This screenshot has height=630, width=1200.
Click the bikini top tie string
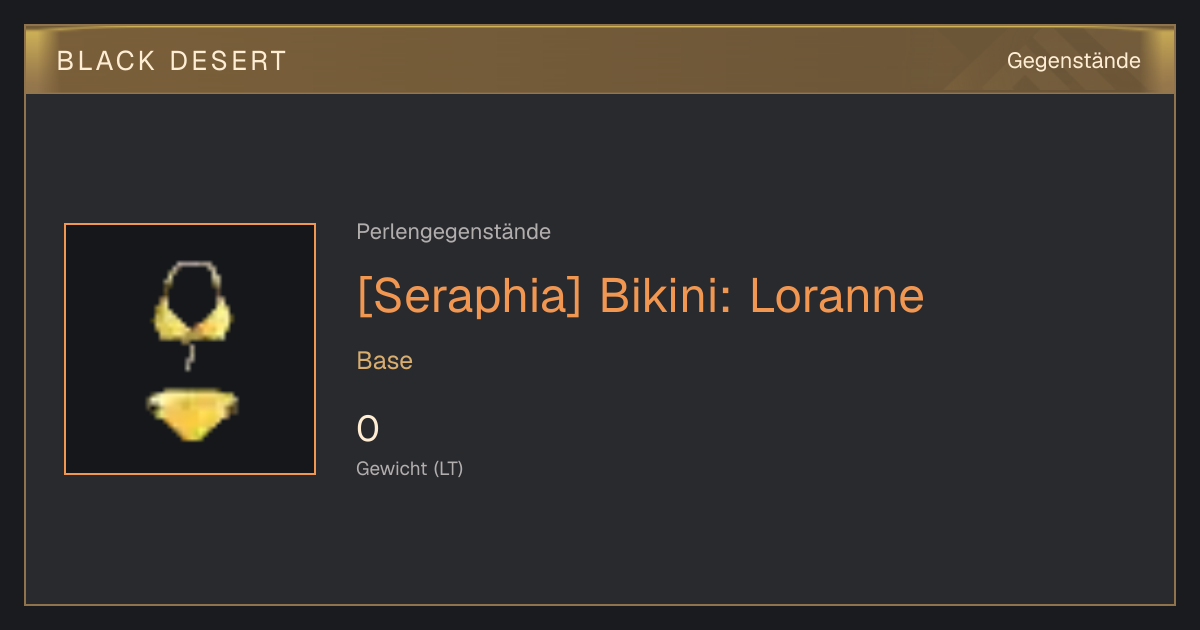186,357
